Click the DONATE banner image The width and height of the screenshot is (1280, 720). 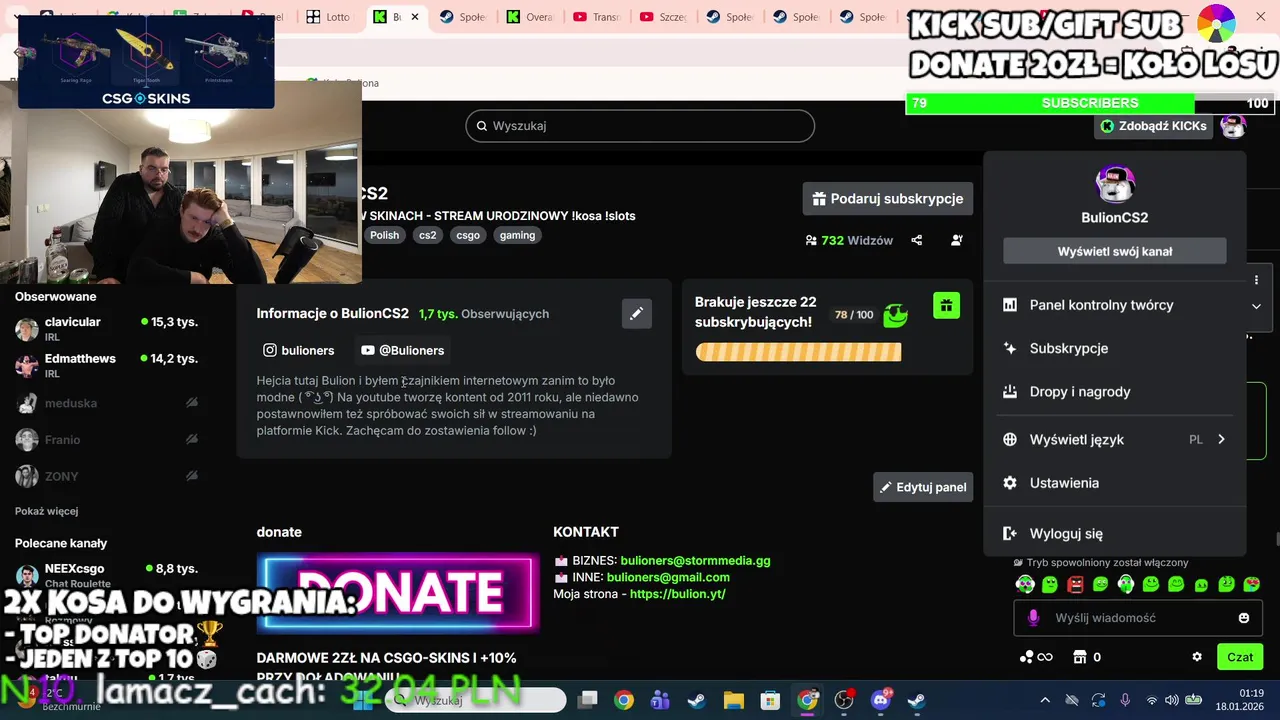[x=398, y=593]
